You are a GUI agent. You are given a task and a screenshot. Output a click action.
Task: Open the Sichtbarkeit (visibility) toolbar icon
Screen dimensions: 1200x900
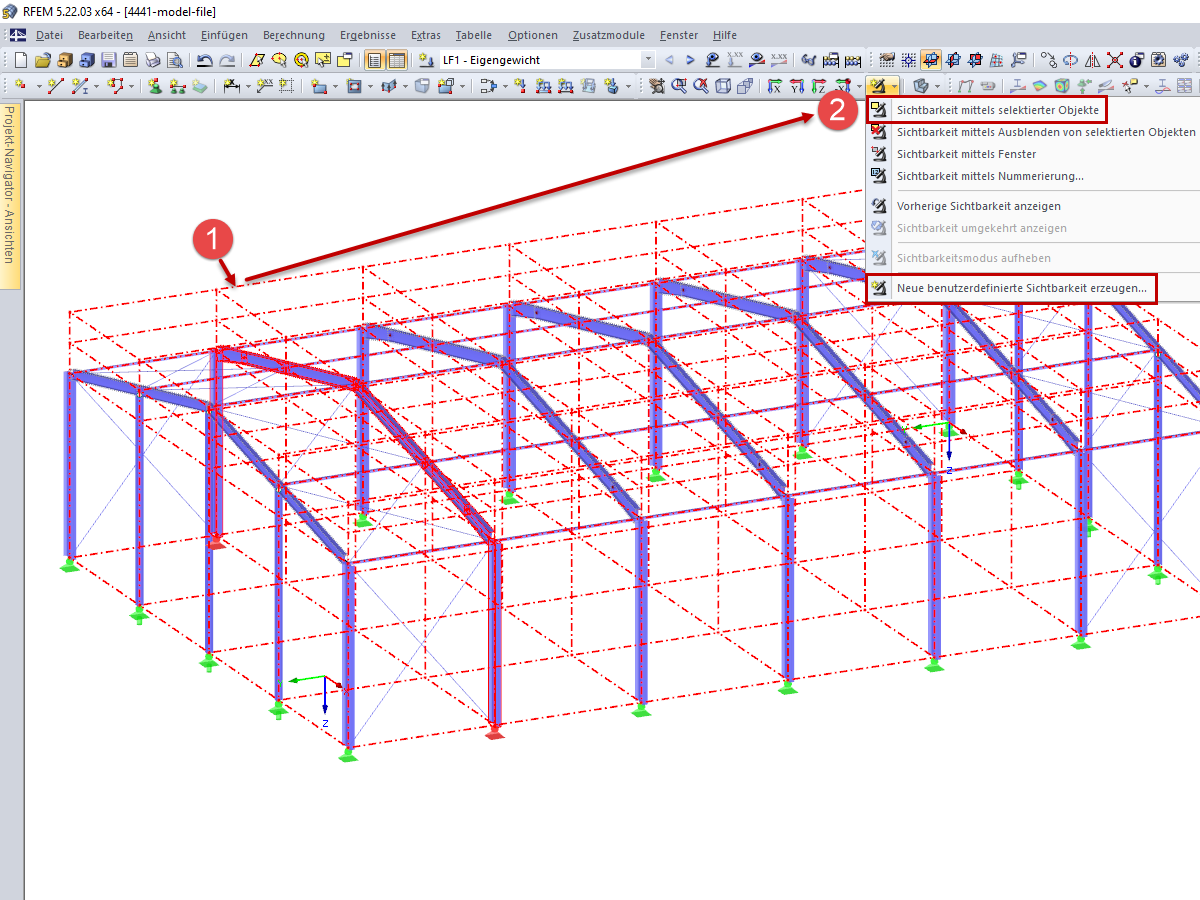[x=879, y=85]
